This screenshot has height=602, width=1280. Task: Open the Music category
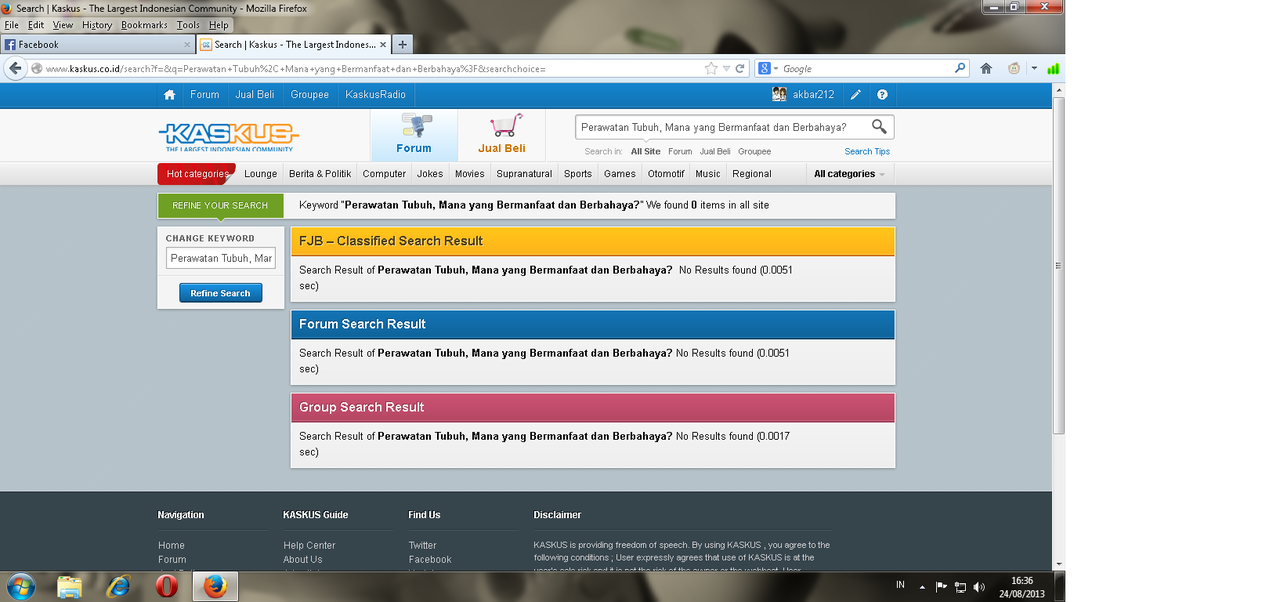(708, 174)
